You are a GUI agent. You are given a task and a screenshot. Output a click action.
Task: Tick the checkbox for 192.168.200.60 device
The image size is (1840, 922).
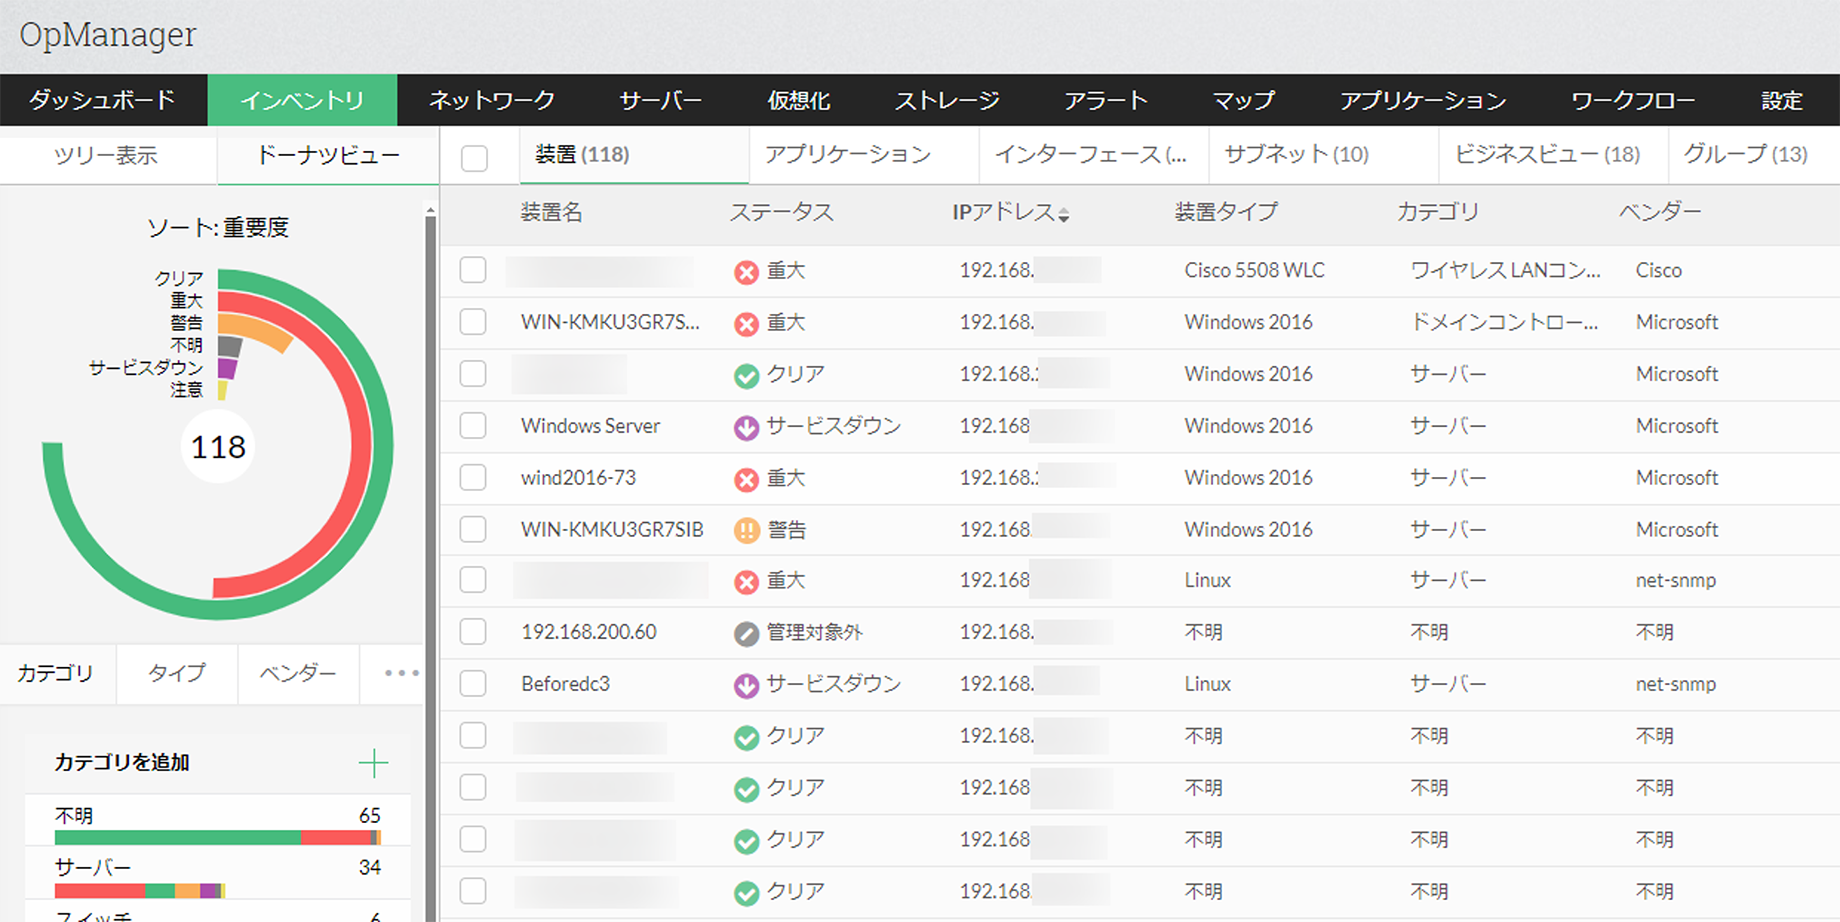(473, 632)
